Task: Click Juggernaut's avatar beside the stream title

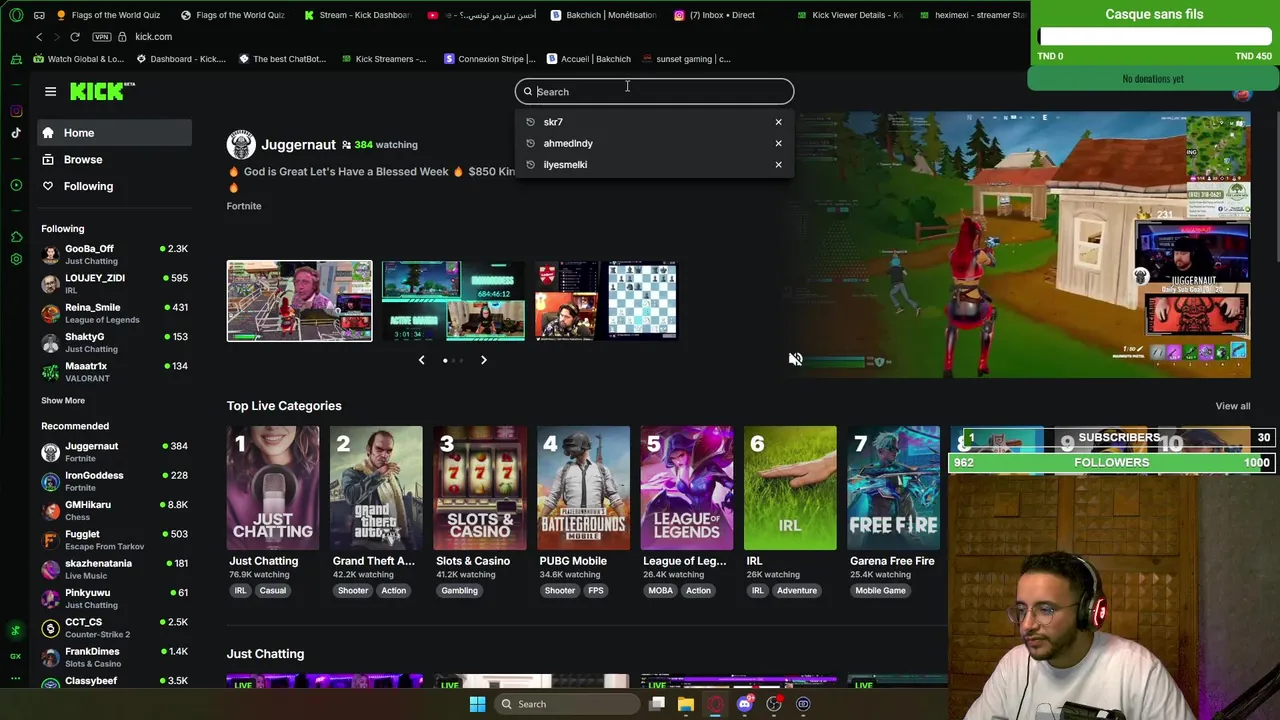Action: click(x=241, y=145)
